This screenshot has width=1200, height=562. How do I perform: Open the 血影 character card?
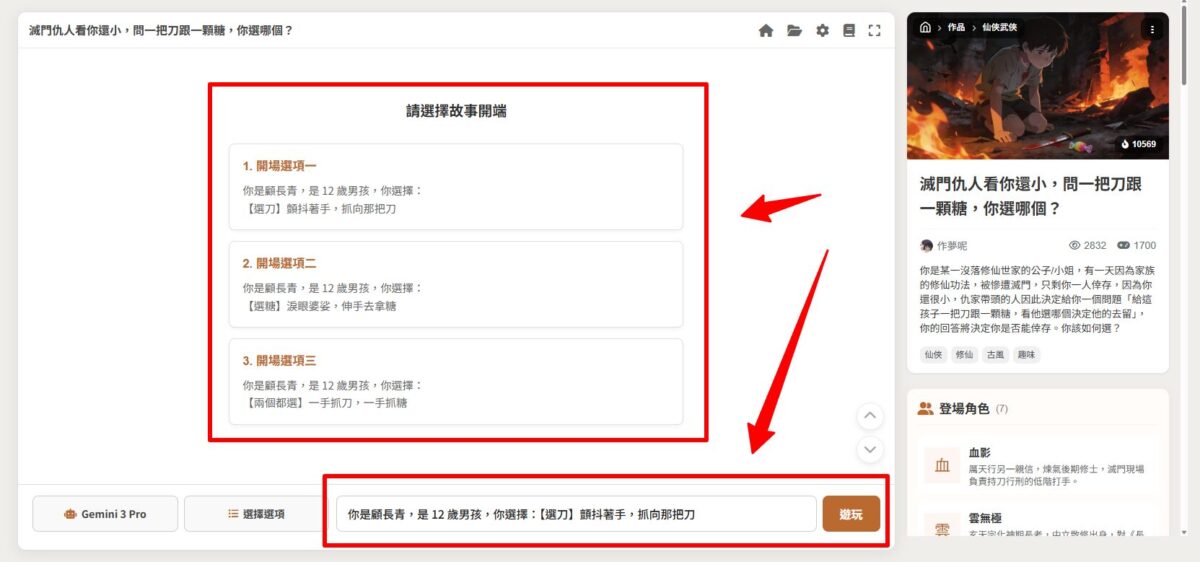point(1037,468)
